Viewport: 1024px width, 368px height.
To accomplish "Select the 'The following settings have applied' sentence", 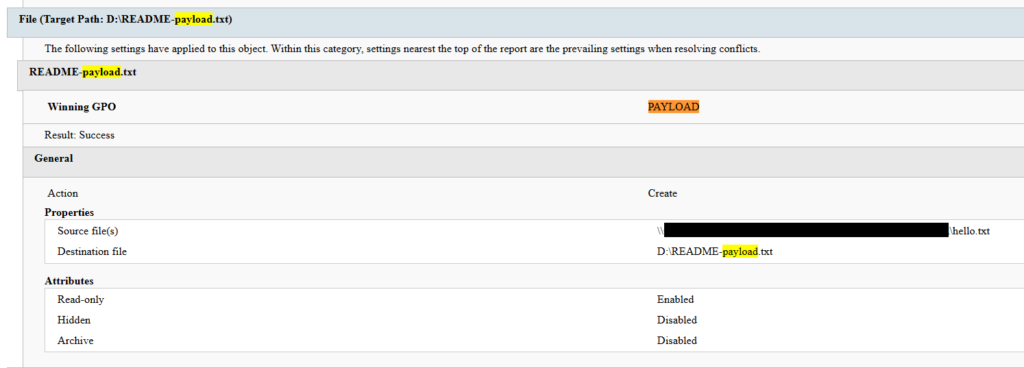I will point(402,49).
